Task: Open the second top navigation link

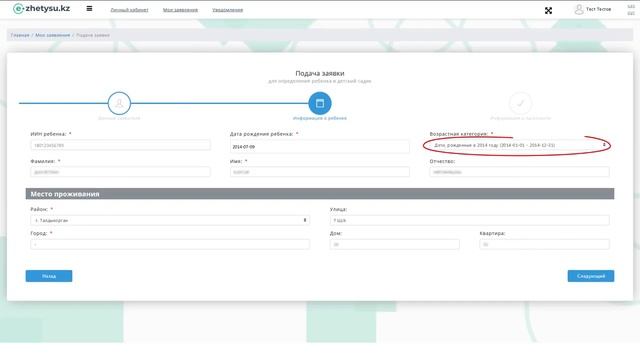Action: pyautogui.click(x=180, y=10)
